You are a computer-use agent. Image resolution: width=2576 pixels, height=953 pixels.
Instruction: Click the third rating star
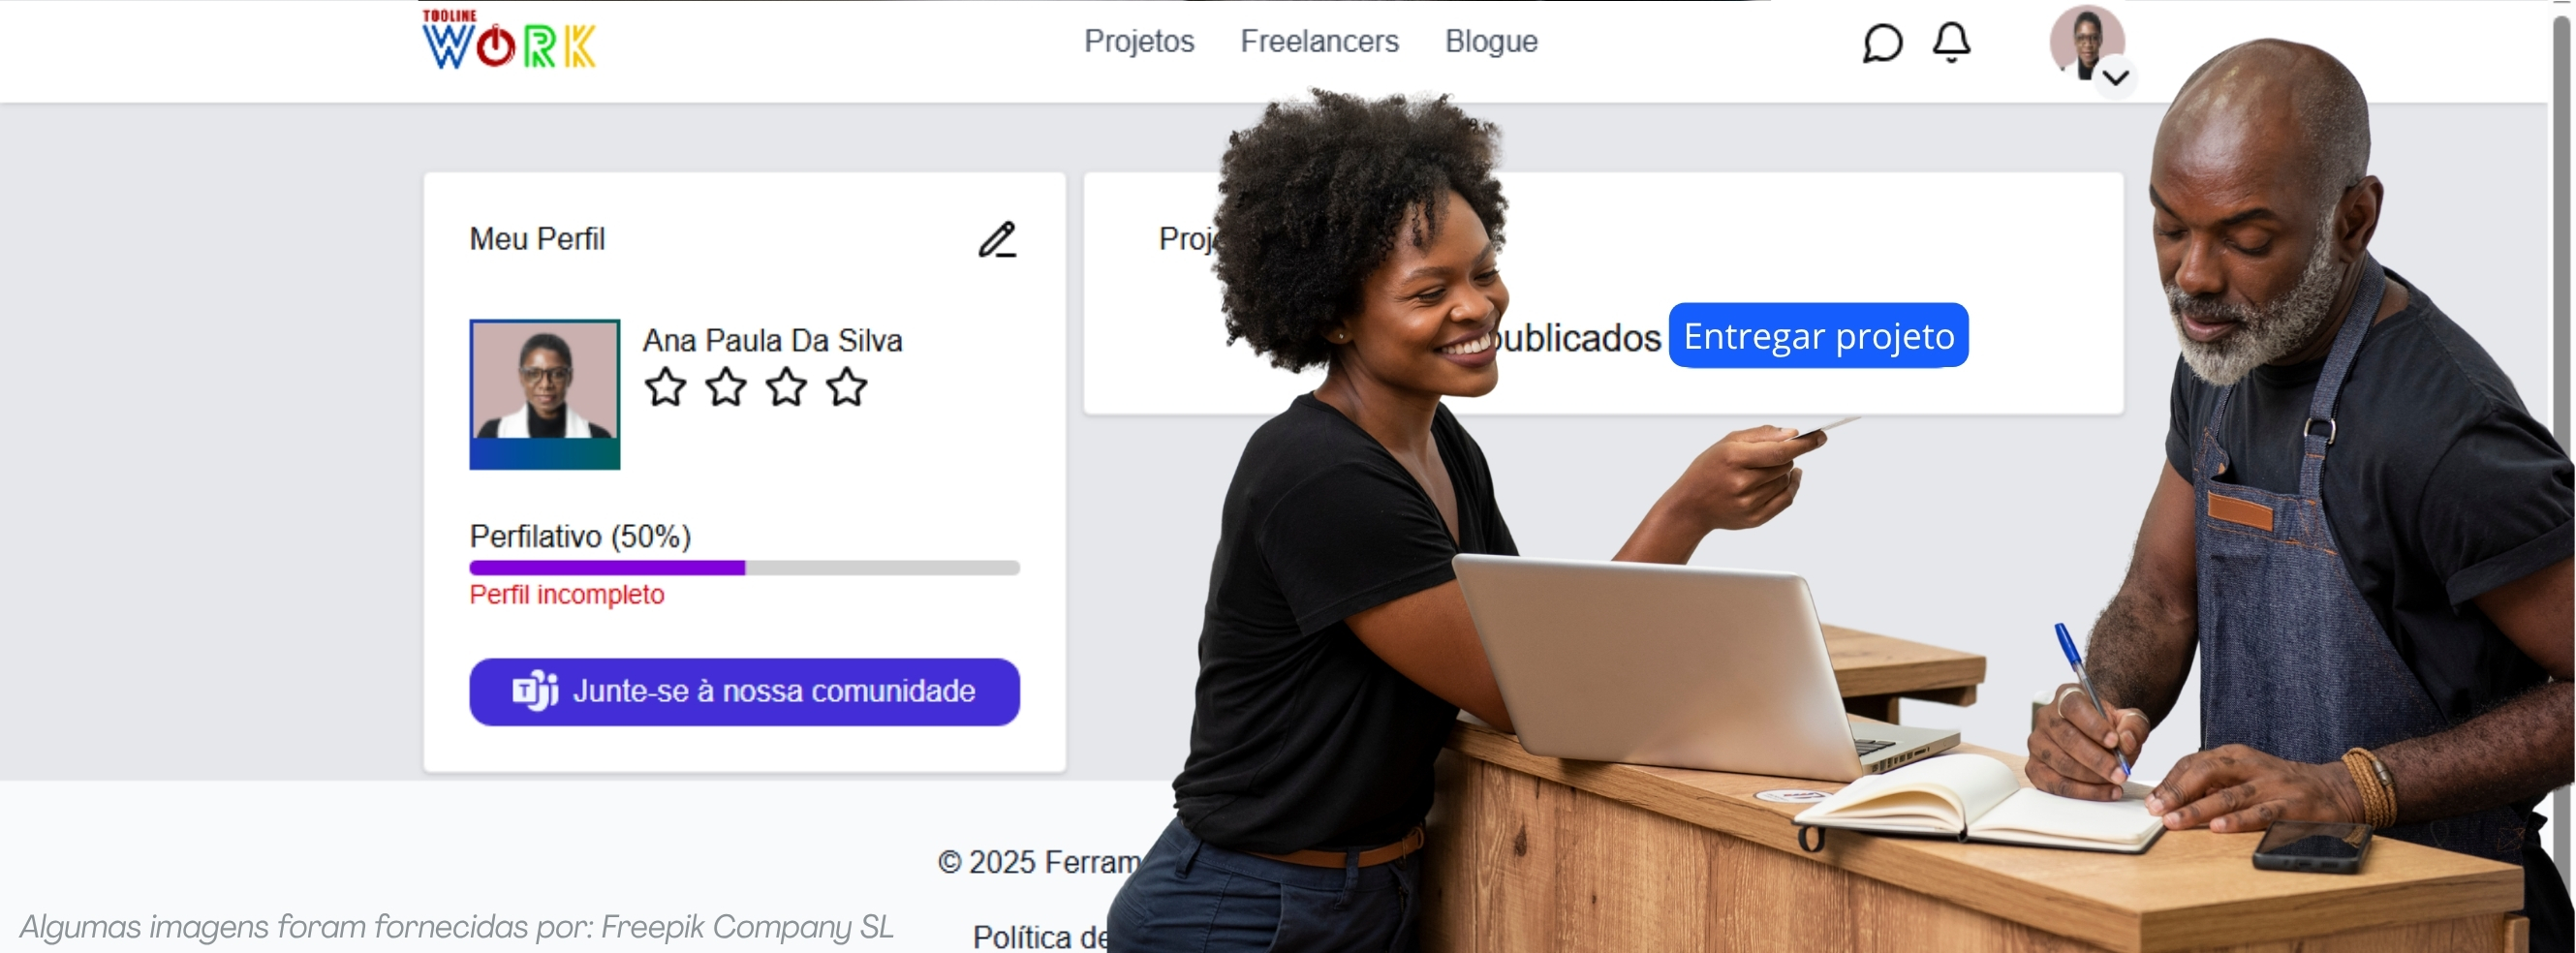786,387
